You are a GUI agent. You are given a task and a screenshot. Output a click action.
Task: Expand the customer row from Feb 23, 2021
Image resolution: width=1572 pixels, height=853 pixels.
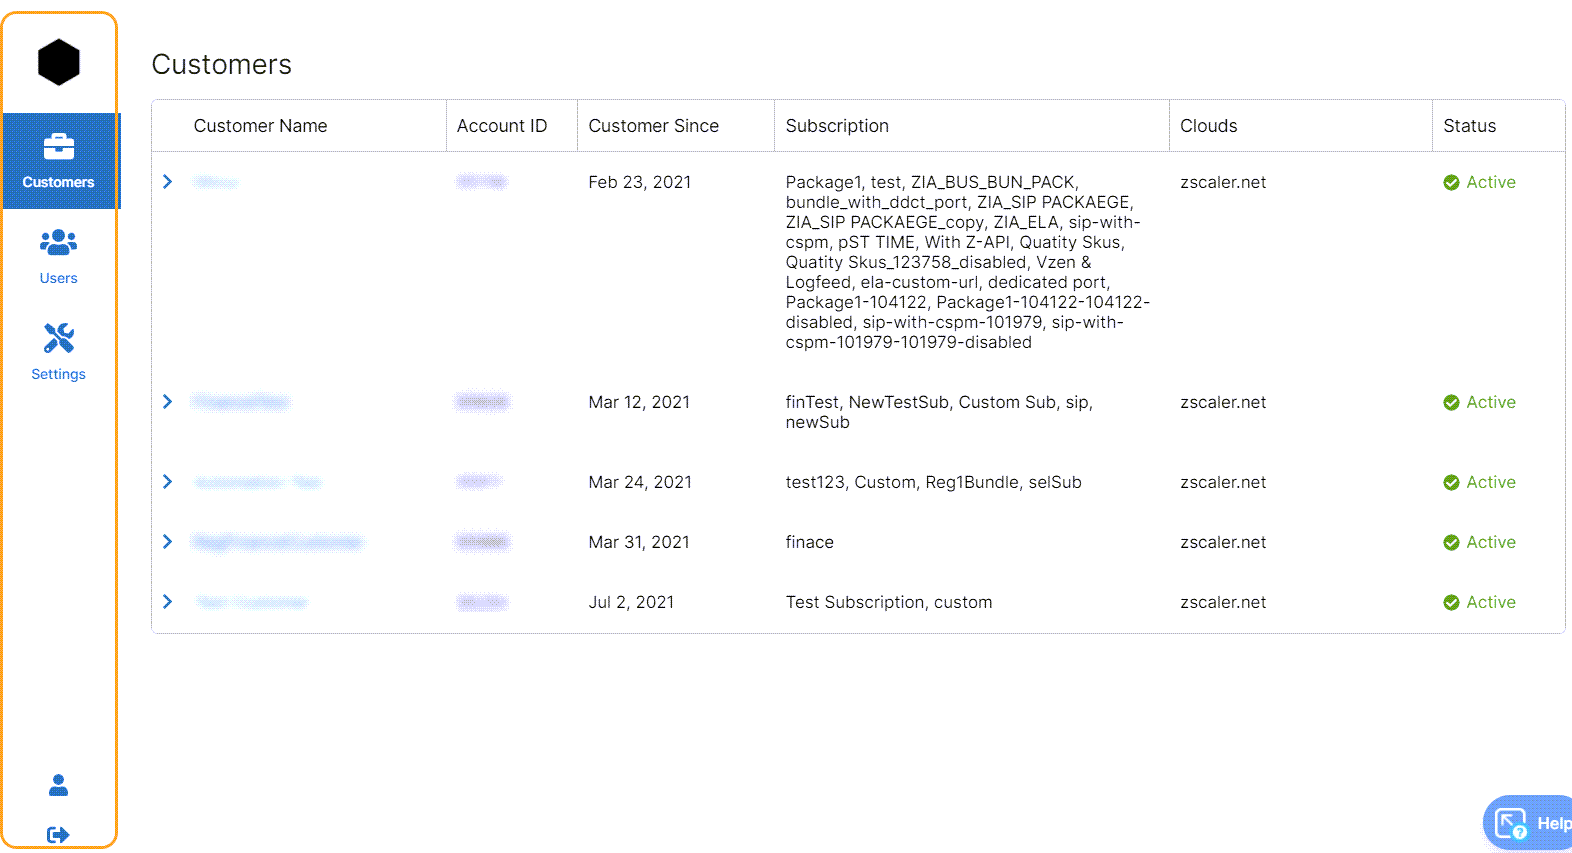coord(168,182)
